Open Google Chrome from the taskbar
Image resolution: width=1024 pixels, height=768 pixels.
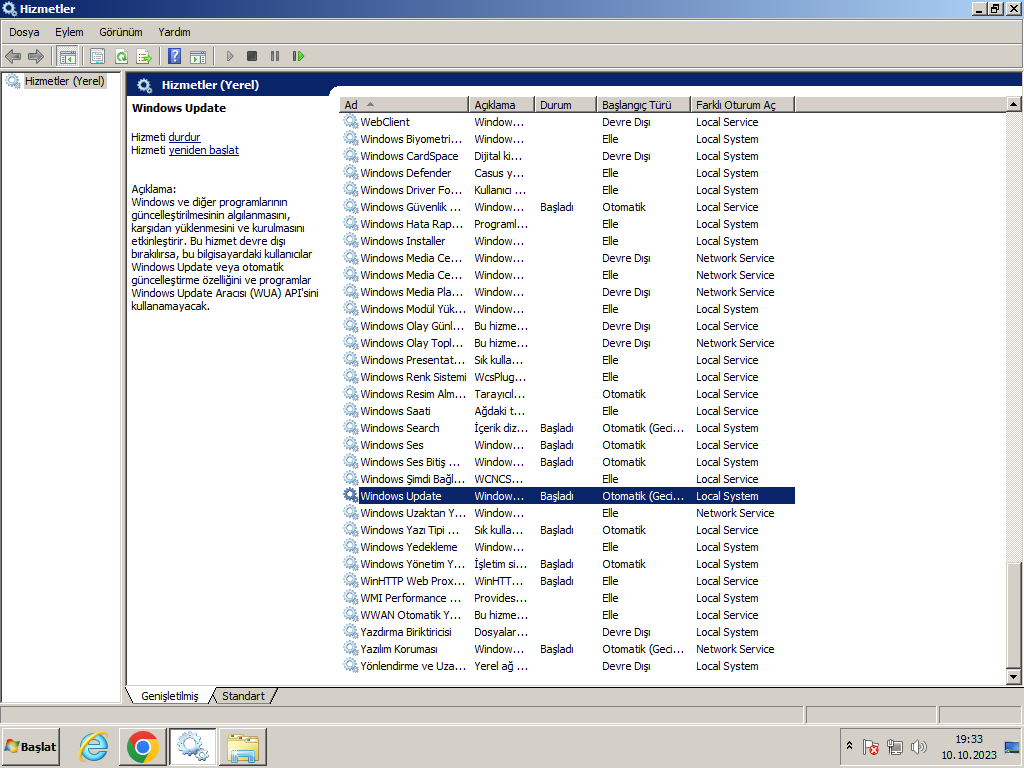click(142, 746)
